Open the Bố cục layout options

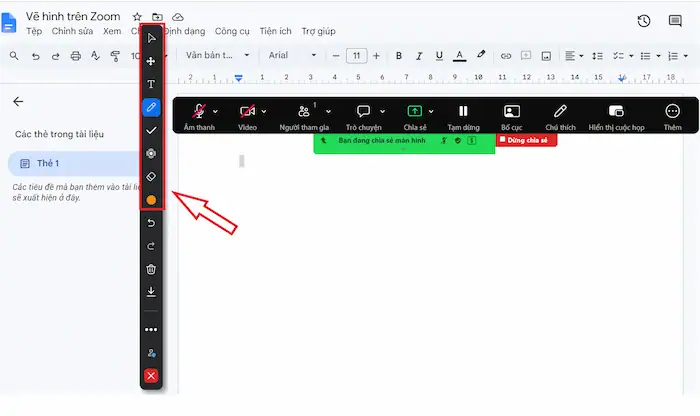click(x=512, y=116)
